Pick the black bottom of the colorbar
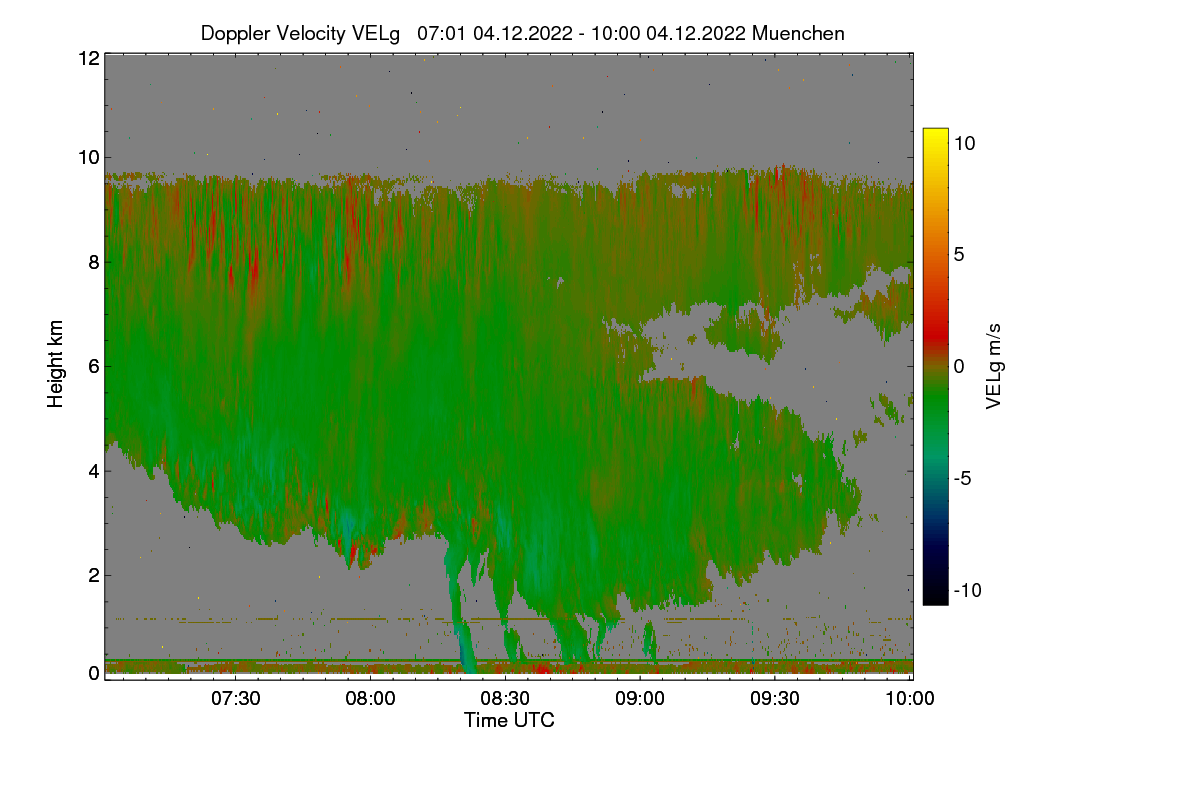 (935, 597)
